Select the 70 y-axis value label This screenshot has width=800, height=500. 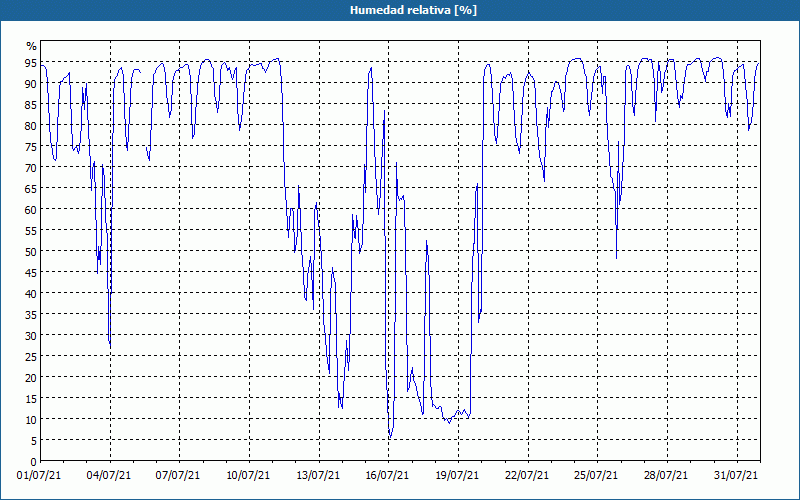31,168
